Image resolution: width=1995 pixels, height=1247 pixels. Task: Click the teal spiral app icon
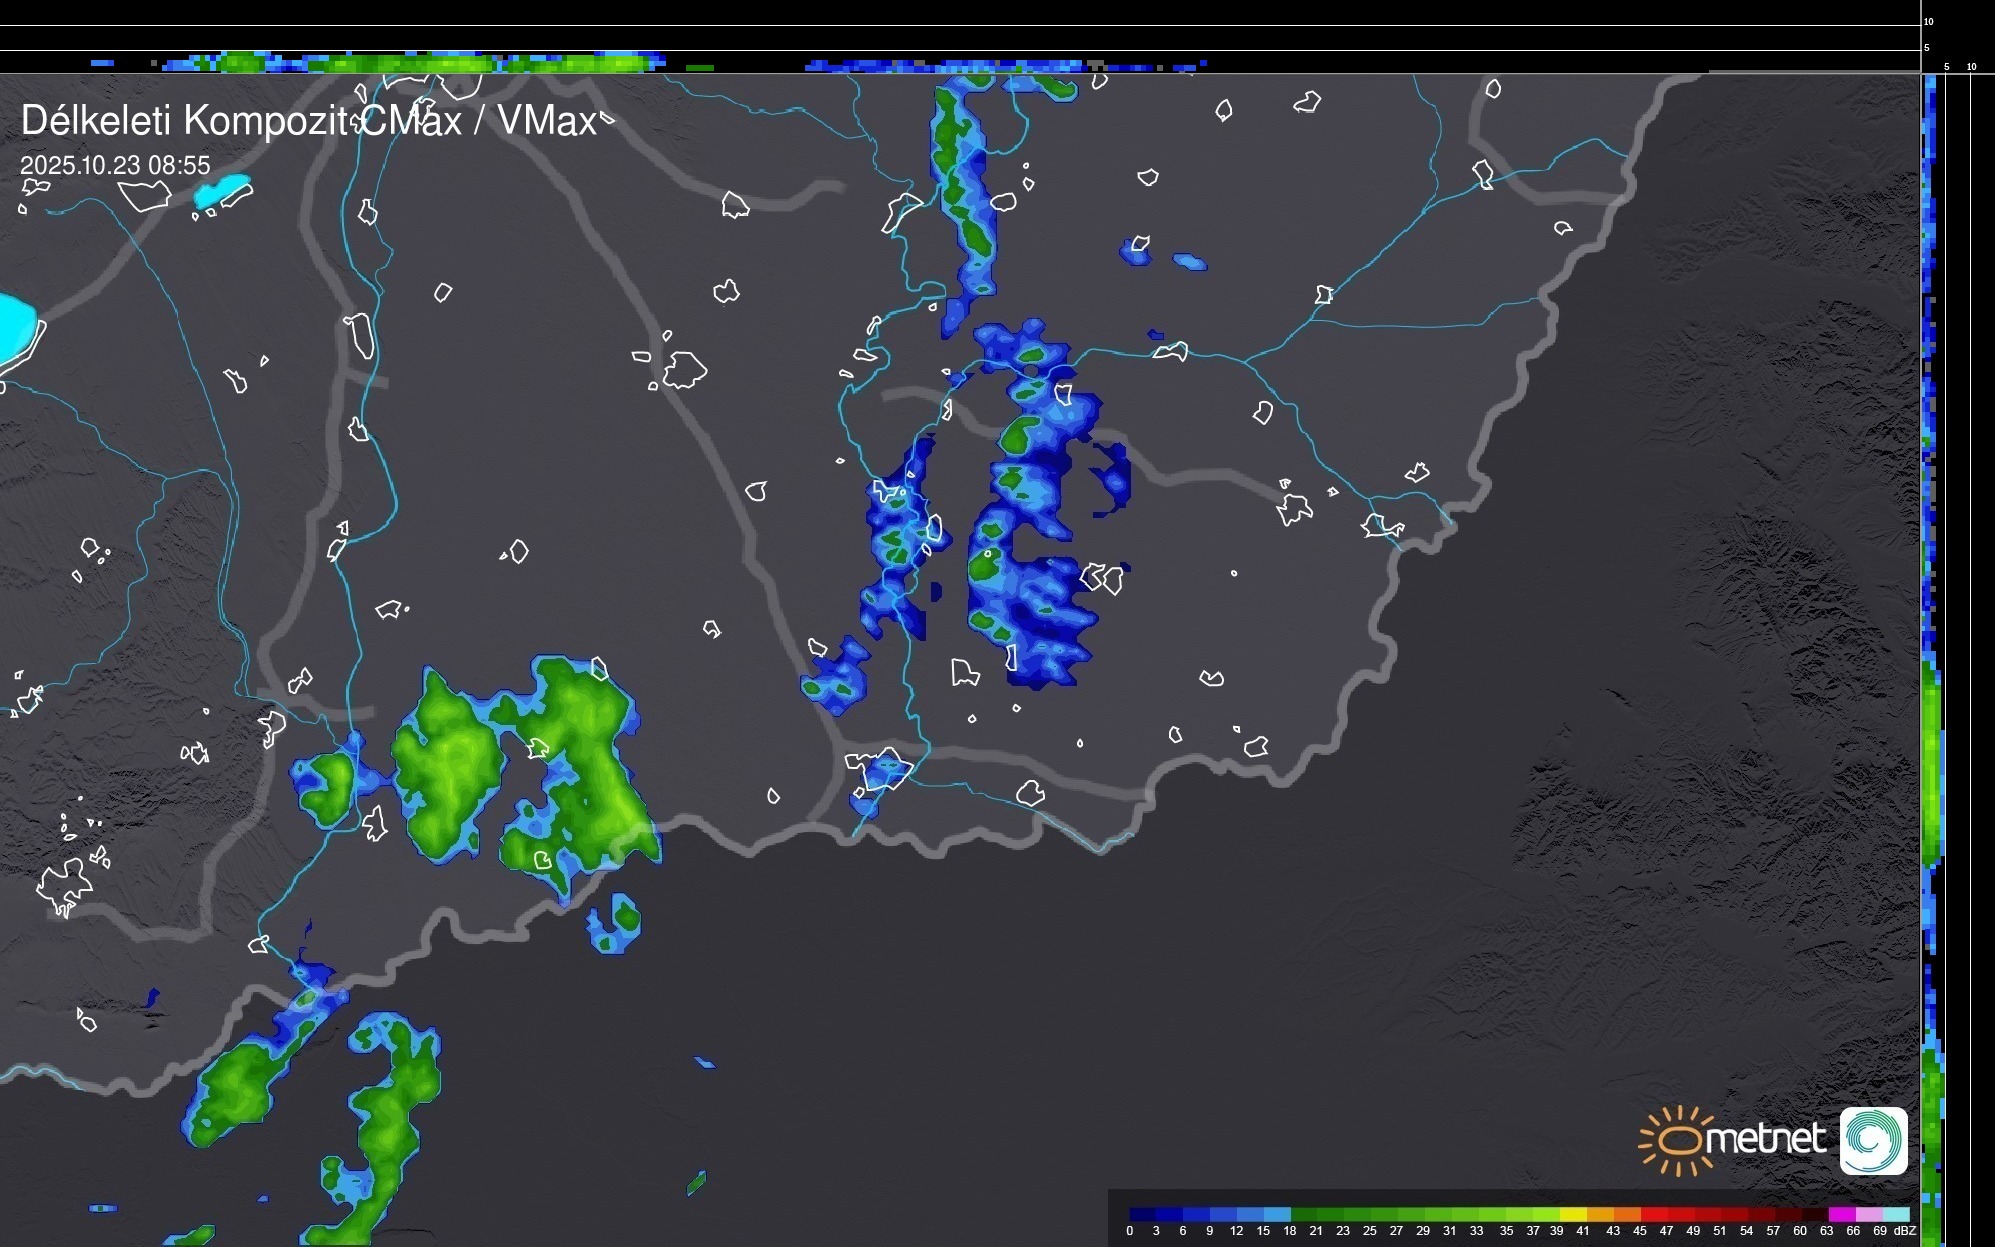pyautogui.click(x=1873, y=1140)
